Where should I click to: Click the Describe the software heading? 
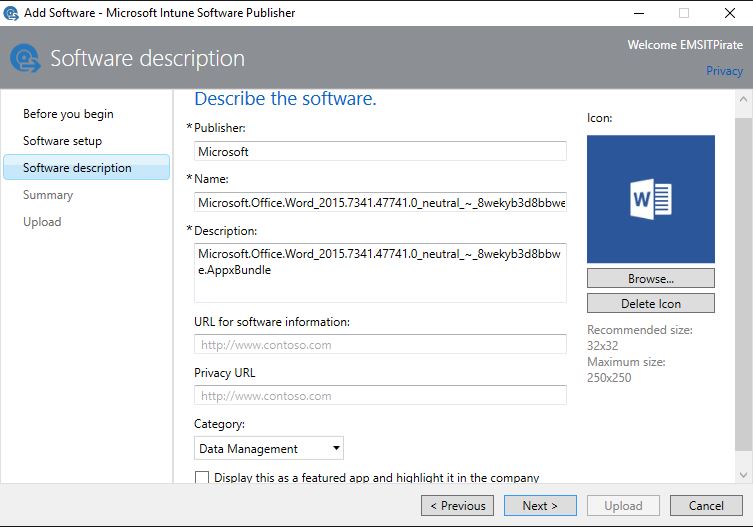tap(285, 98)
